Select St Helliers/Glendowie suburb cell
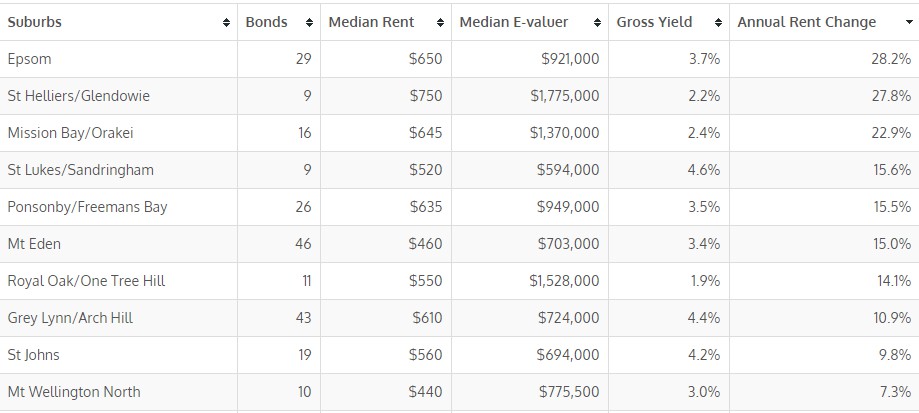This screenshot has height=413, width=919. coord(79,96)
